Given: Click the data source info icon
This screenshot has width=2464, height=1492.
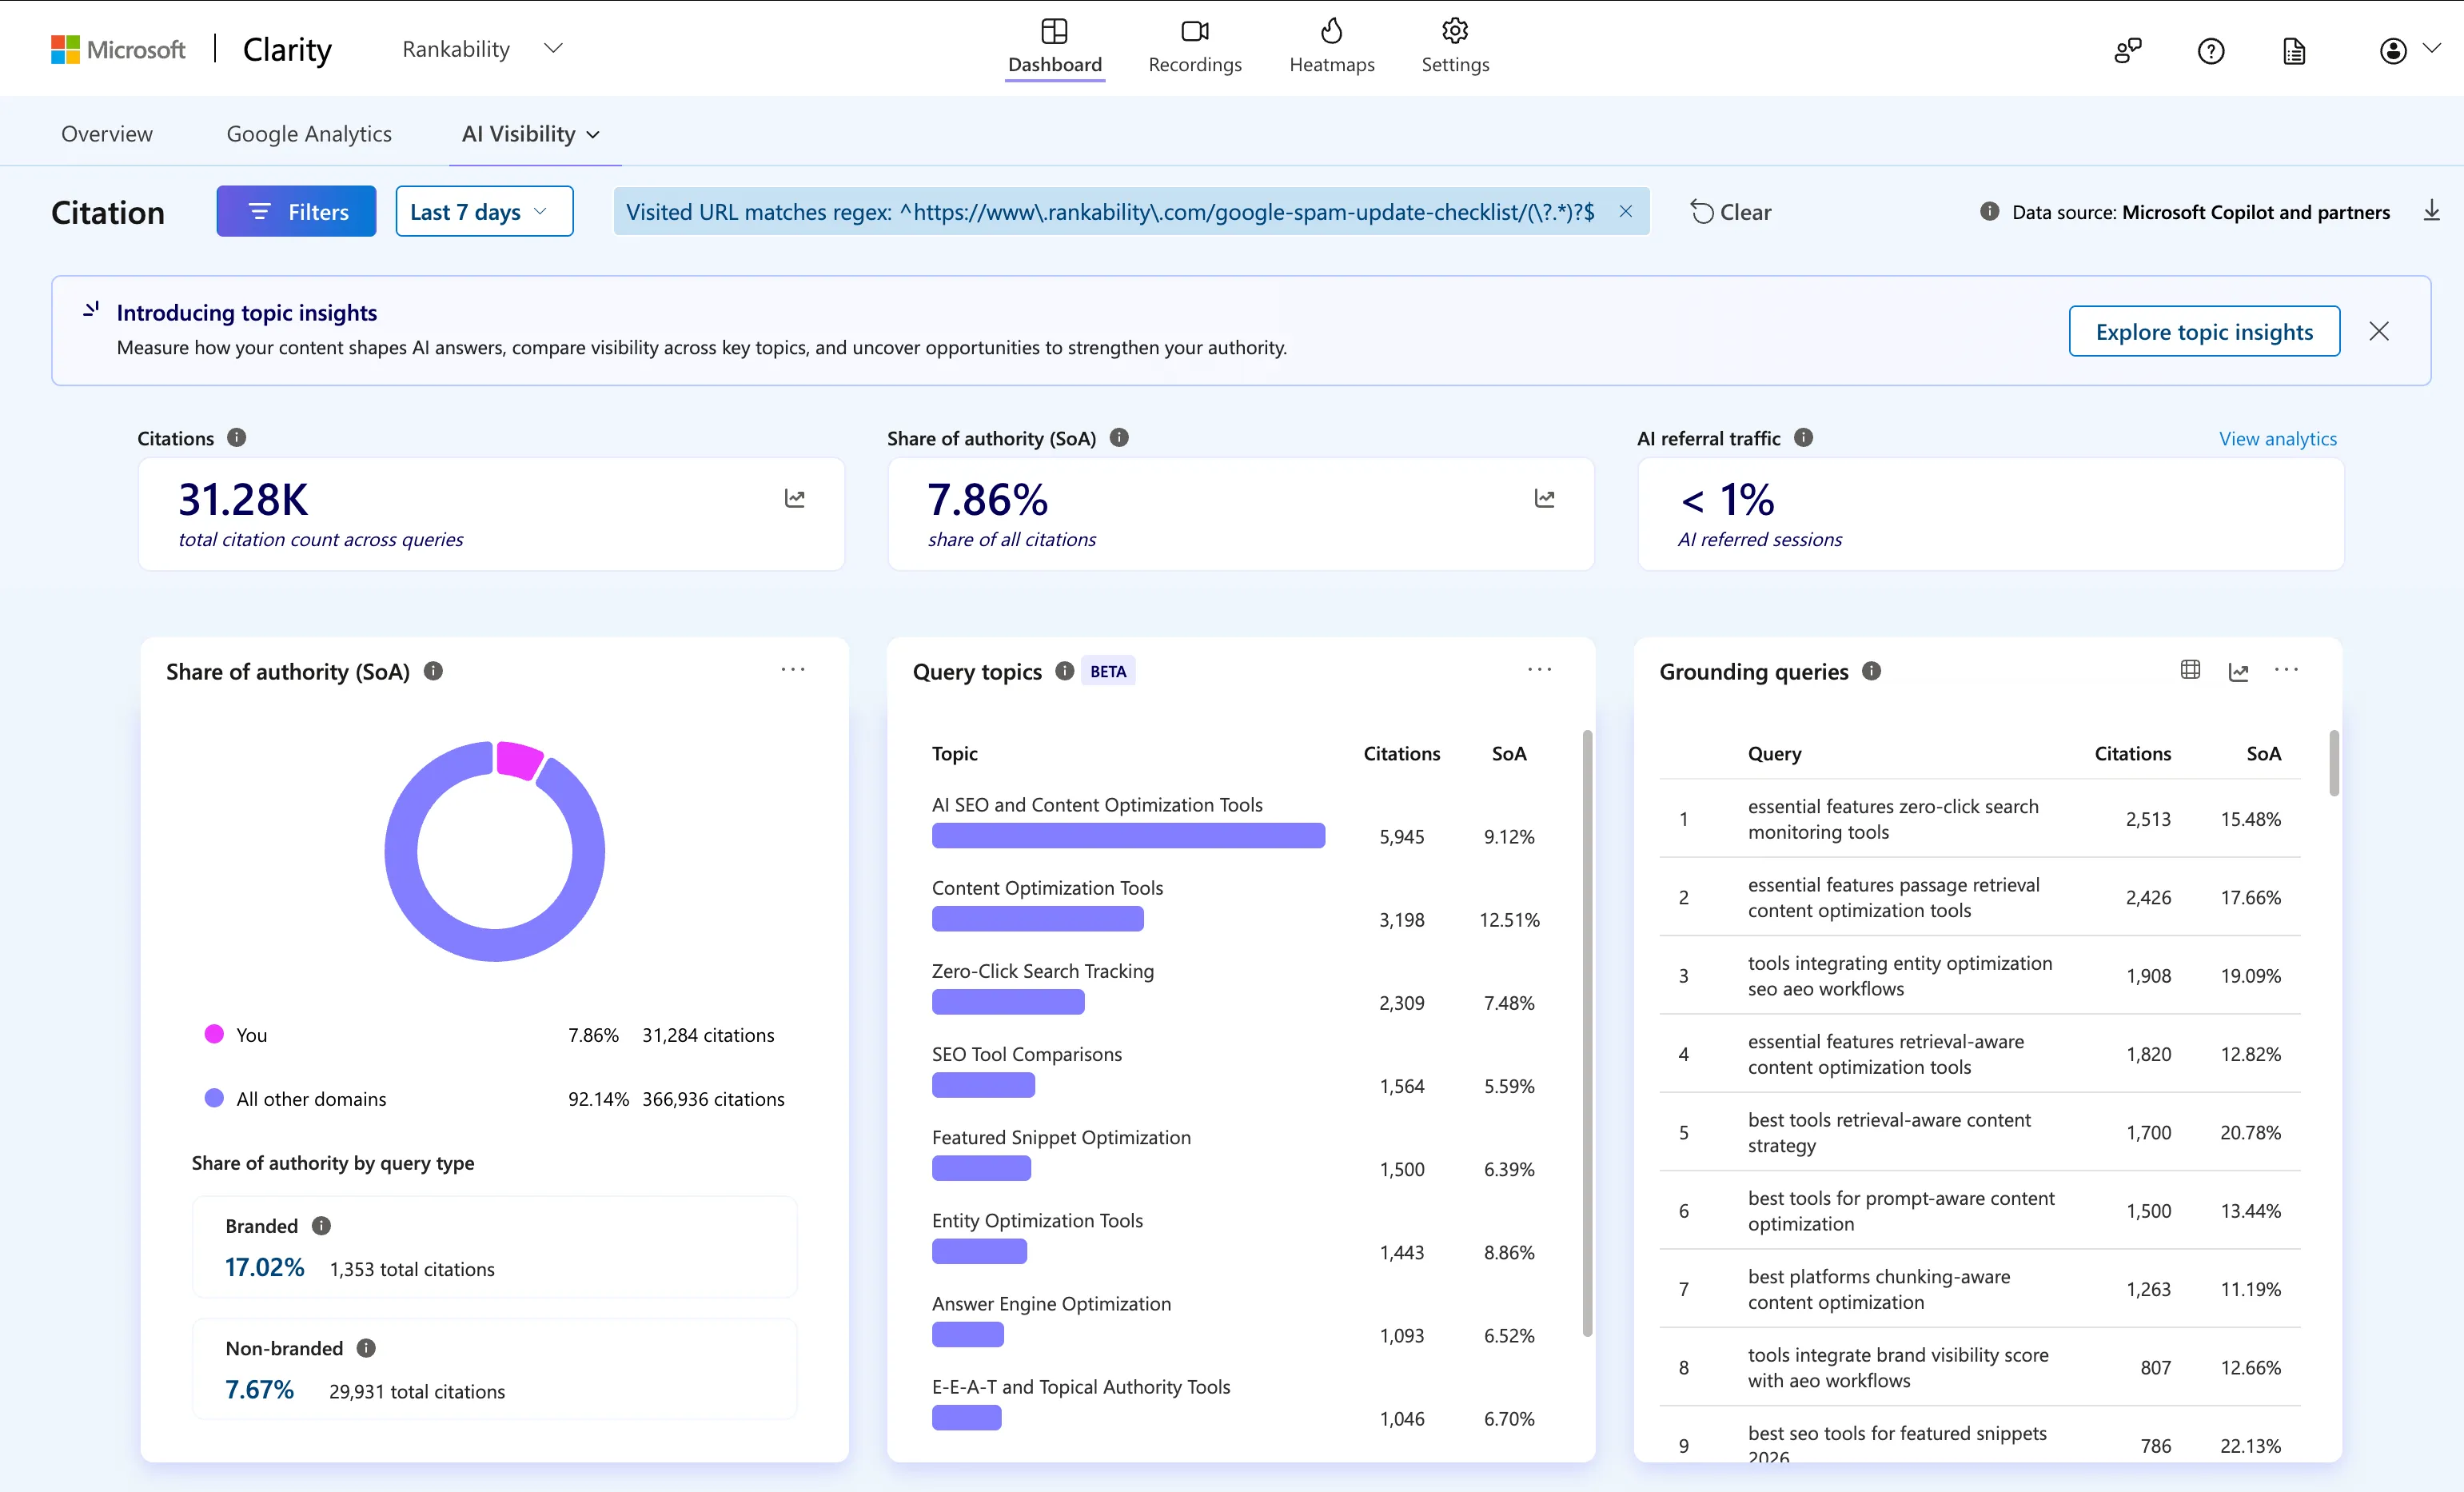Looking at the screenshot, I should (x=1990, y=212).
